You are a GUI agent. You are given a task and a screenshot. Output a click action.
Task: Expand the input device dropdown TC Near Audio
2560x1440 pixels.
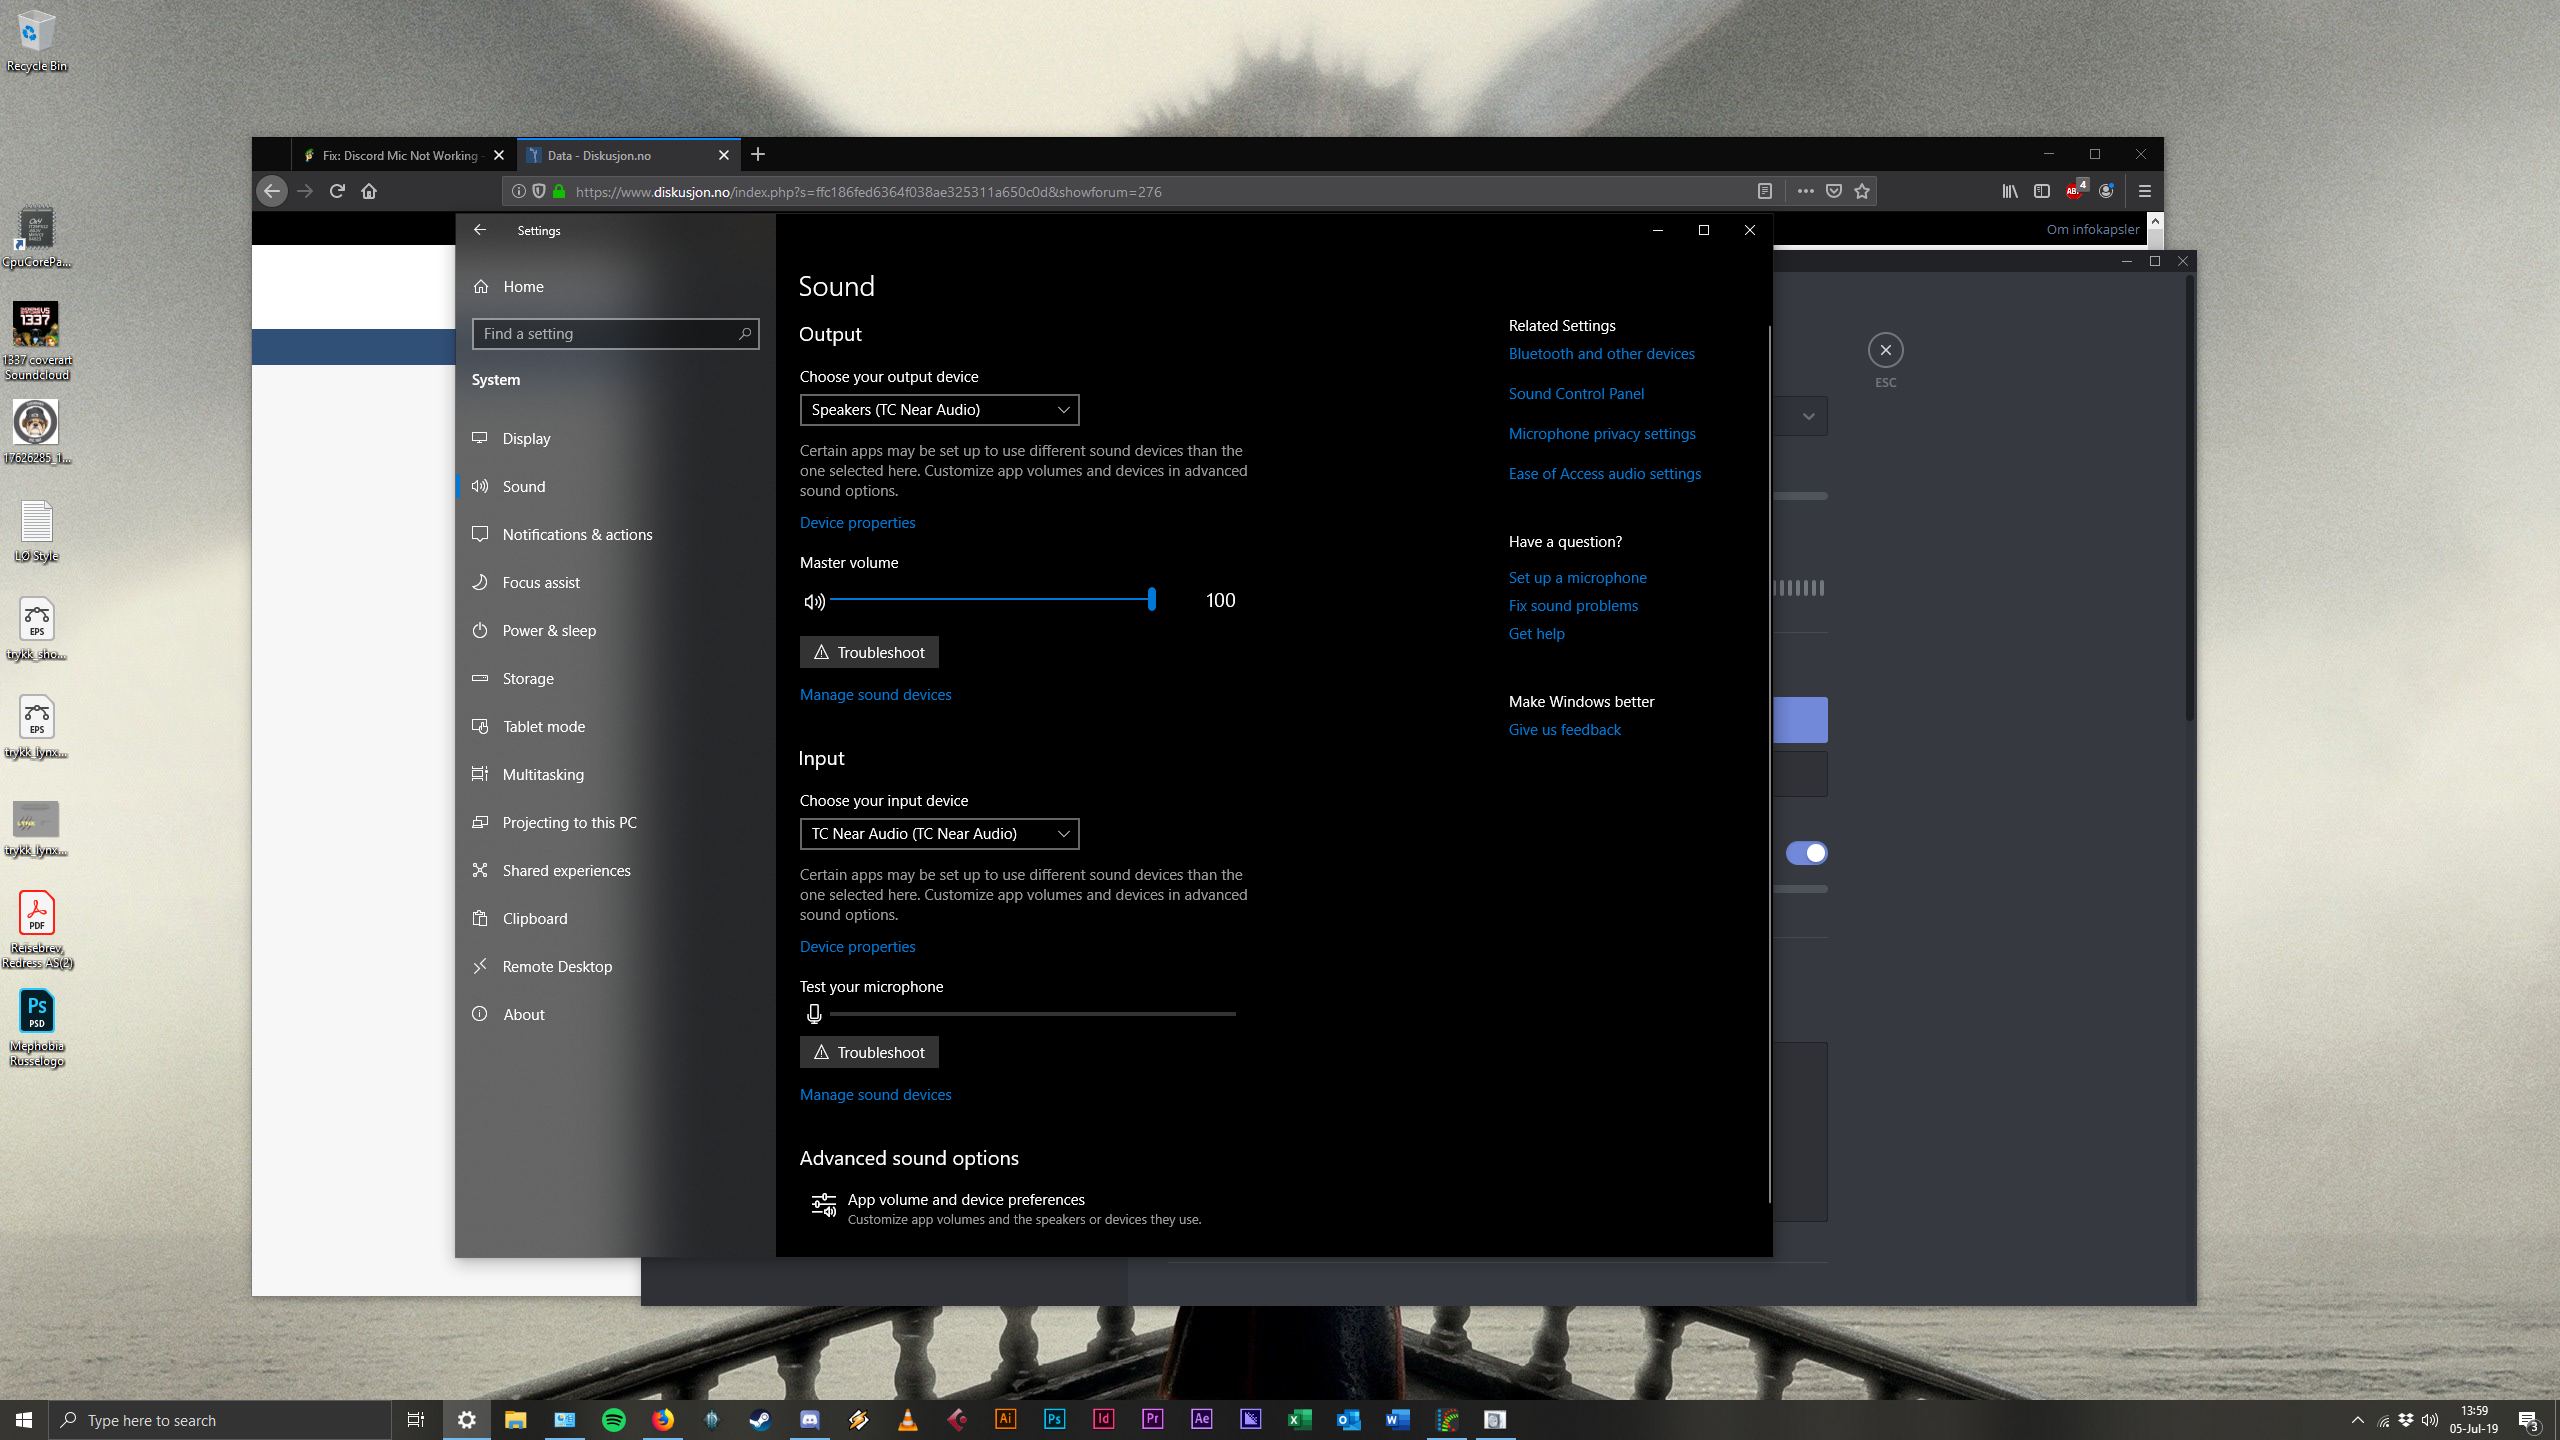pyautogui.click(x=939, y=834)
